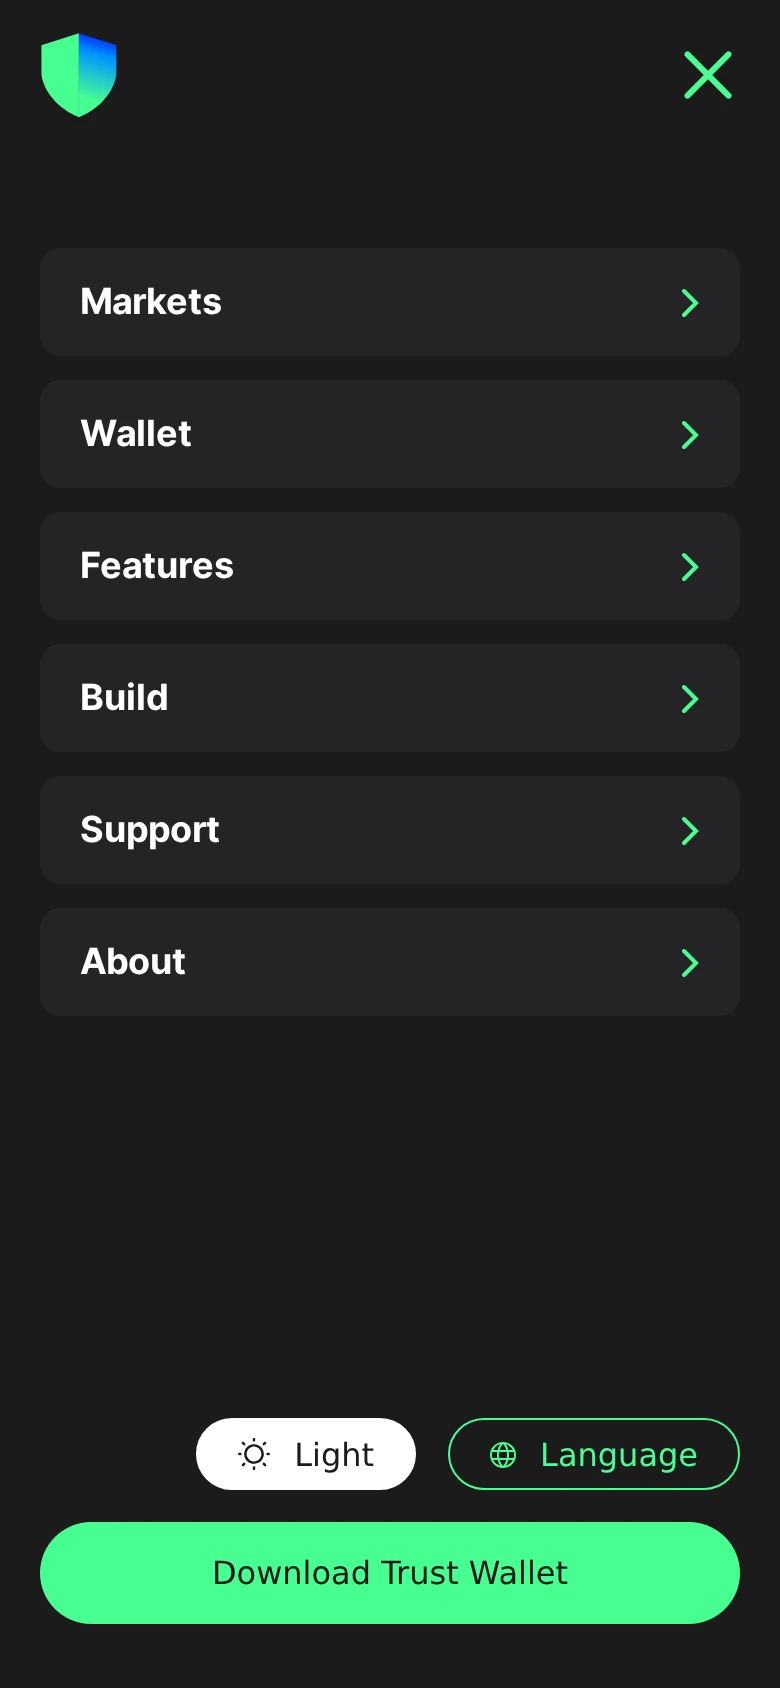Close the navigation menu with the X icon
Viewport: 780px width, 1688px height.
708,75
